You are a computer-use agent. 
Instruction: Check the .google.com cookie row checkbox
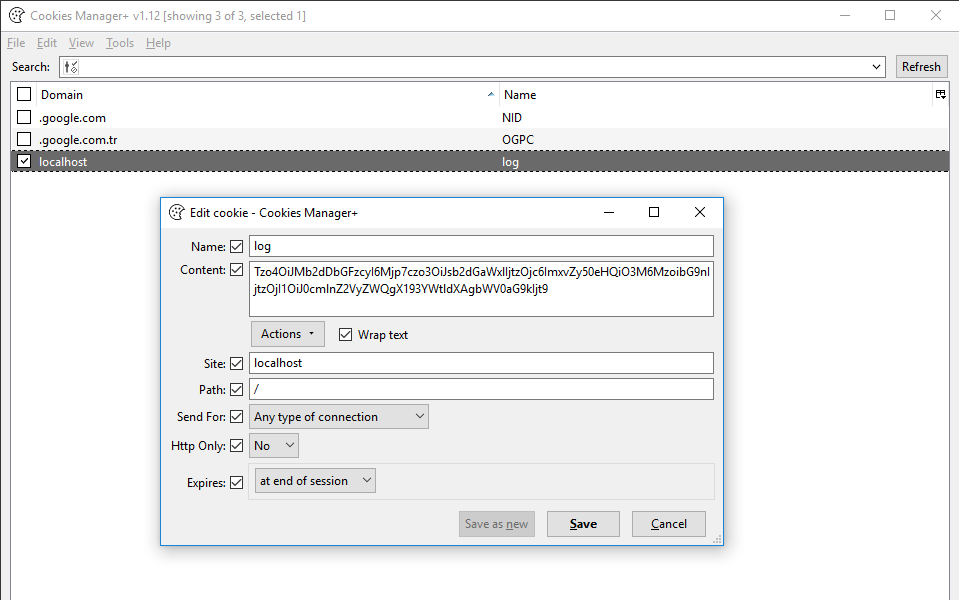tap(23, 117)
